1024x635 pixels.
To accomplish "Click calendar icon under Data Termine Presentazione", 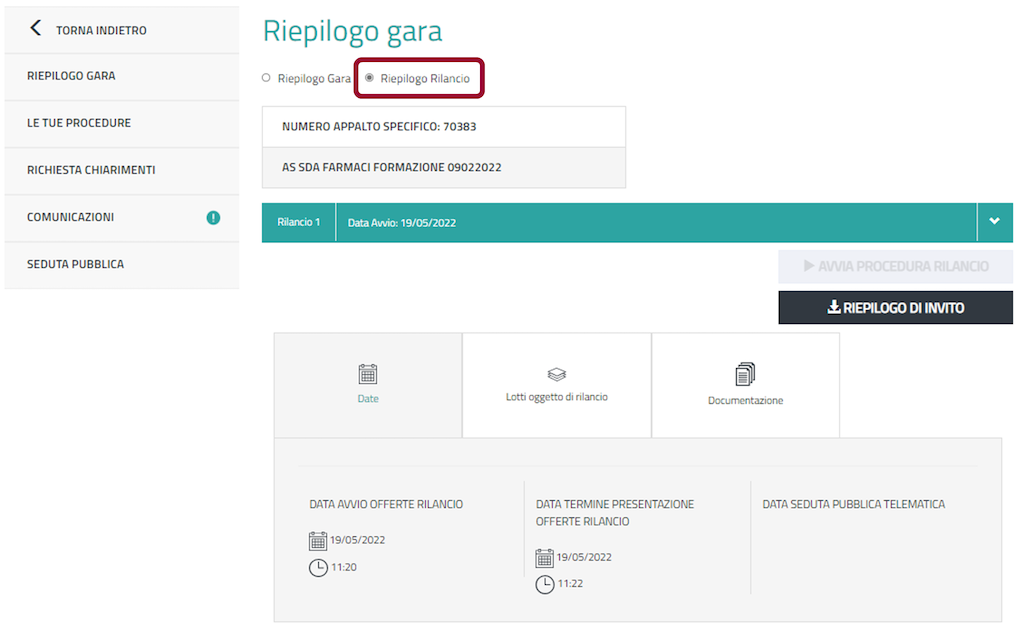I will coord(545,558).
